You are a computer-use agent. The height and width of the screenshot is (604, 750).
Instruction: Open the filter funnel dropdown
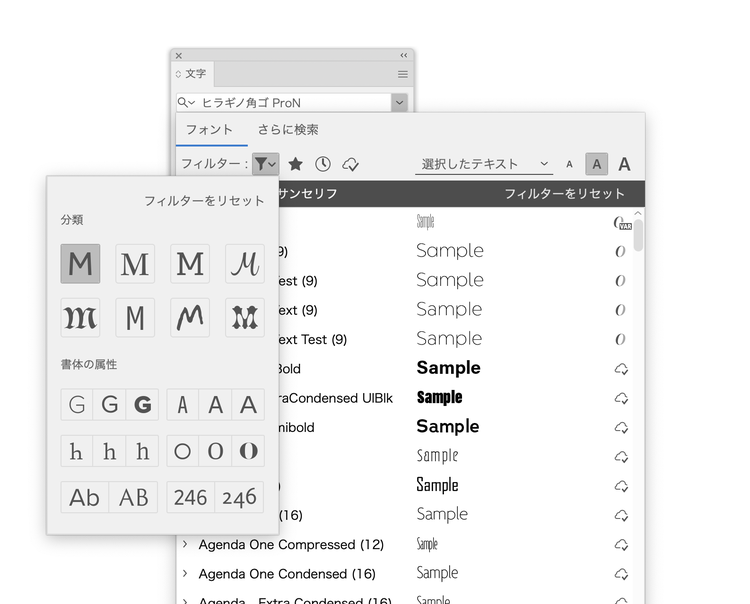tap(265, 165)
